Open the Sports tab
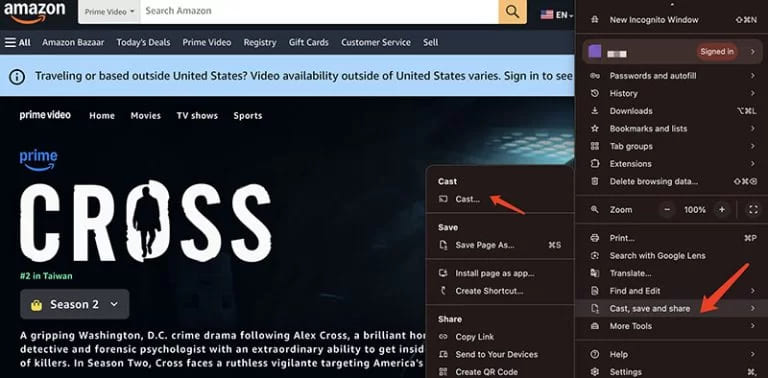The height and width of the screenshot is (378, 768). (x=248, y=116)
